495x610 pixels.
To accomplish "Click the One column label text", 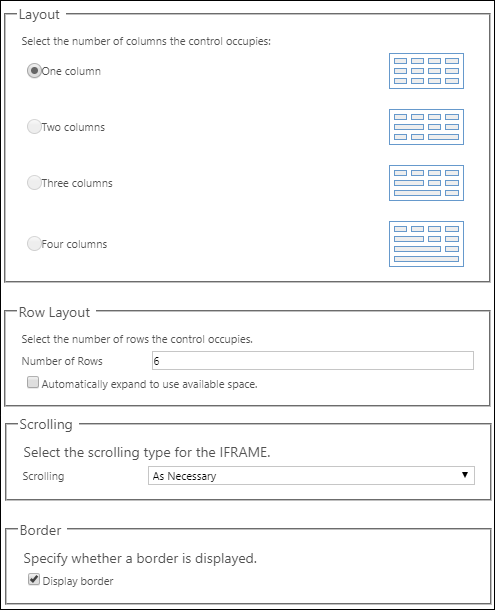I will [x=71, y=71].
